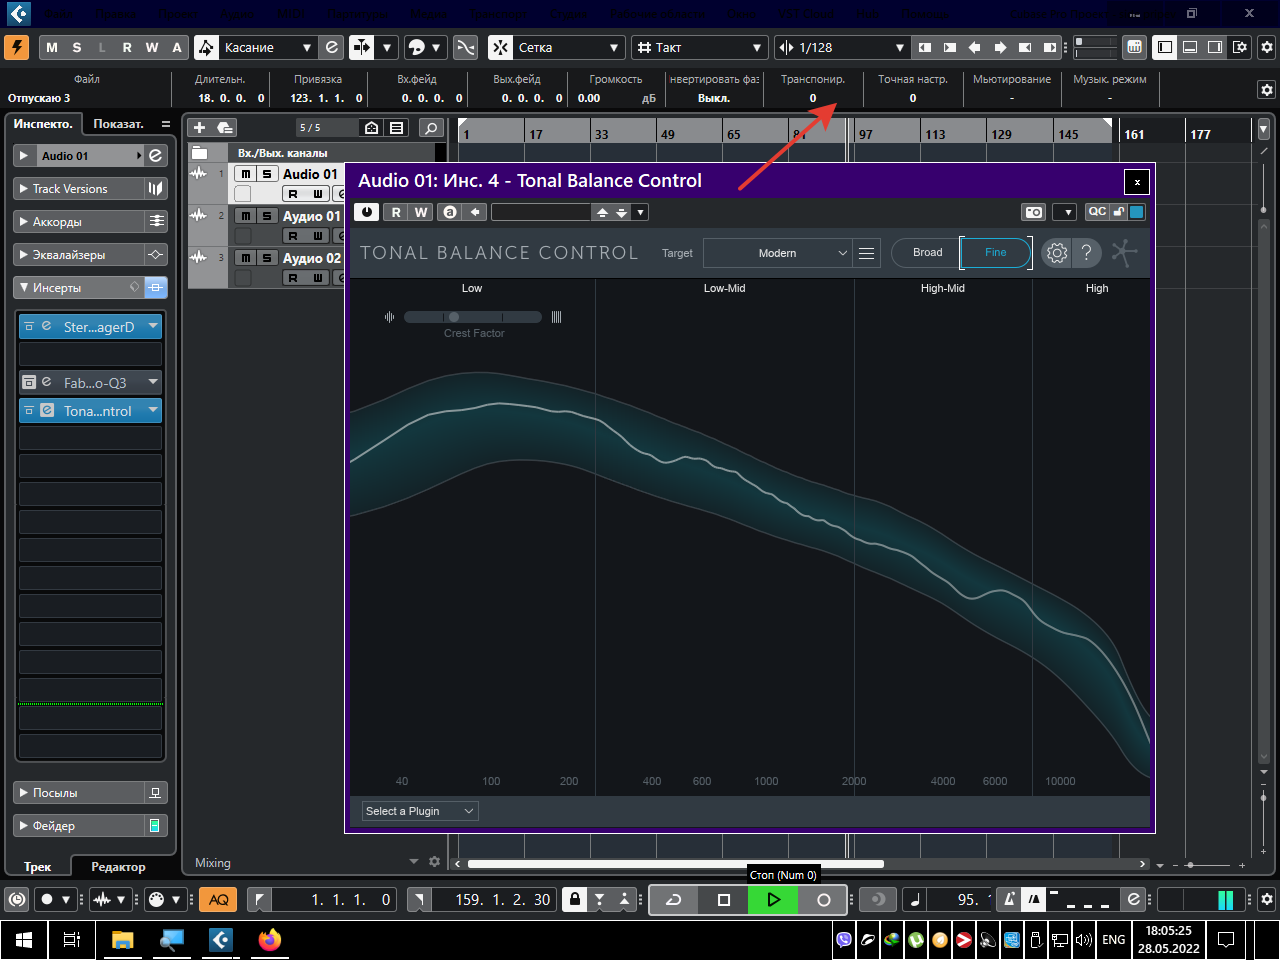Screen dimensions: 1280x960
Task: Open plugin settings gear in Tonal Balance Control
Action: click(x=1056, y=253)
